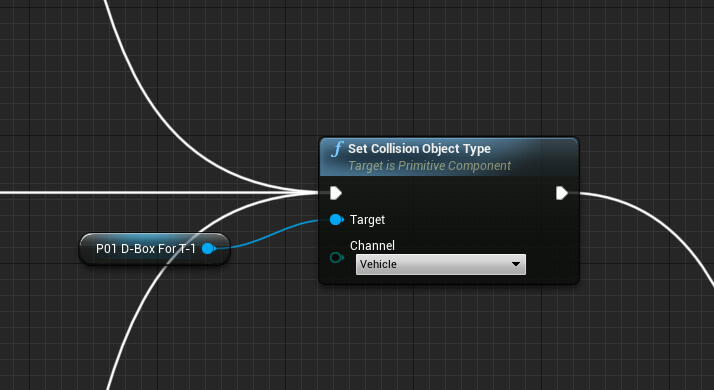
Task: Click the Channel label text
Action: pos(372,246)
